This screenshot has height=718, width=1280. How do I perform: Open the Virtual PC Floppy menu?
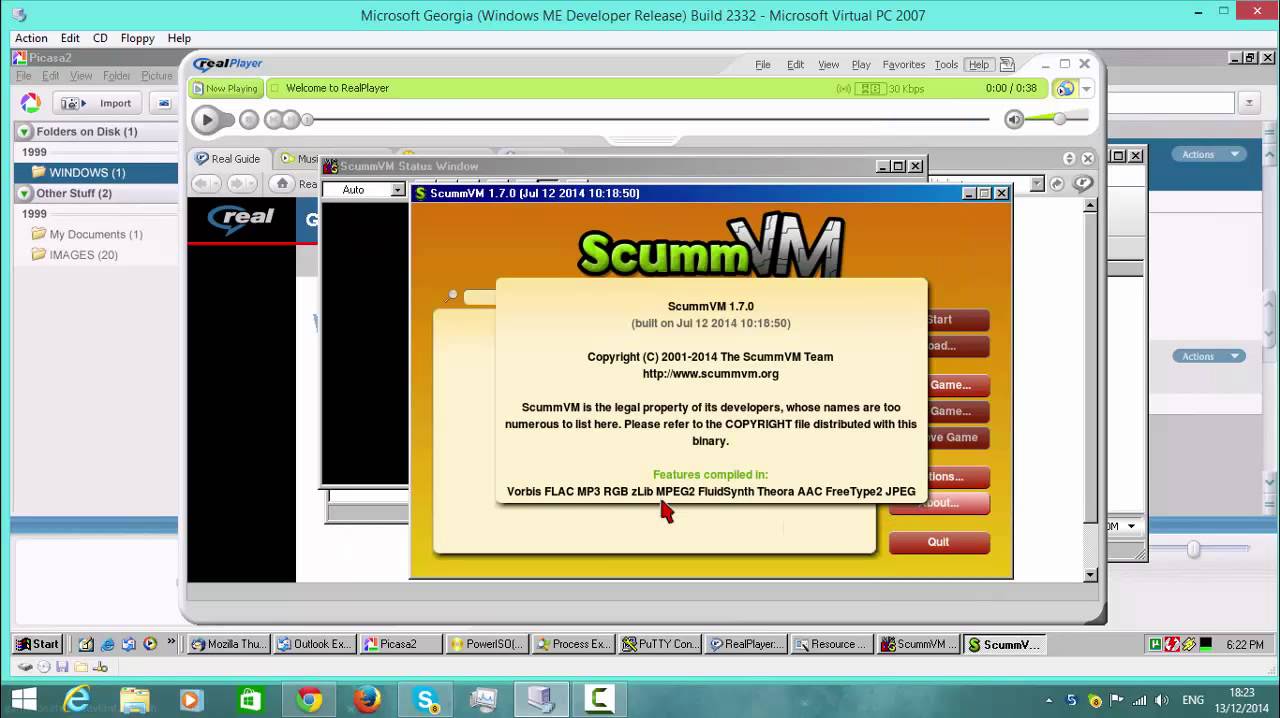point(137,38)
